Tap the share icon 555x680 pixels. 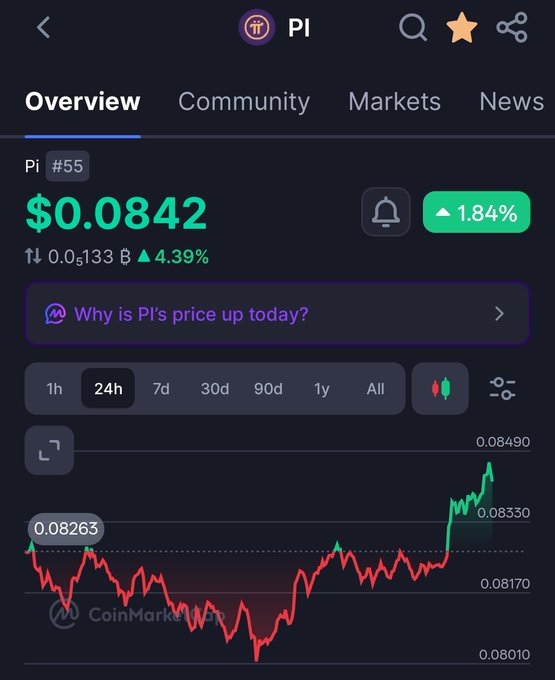(512, 27)
